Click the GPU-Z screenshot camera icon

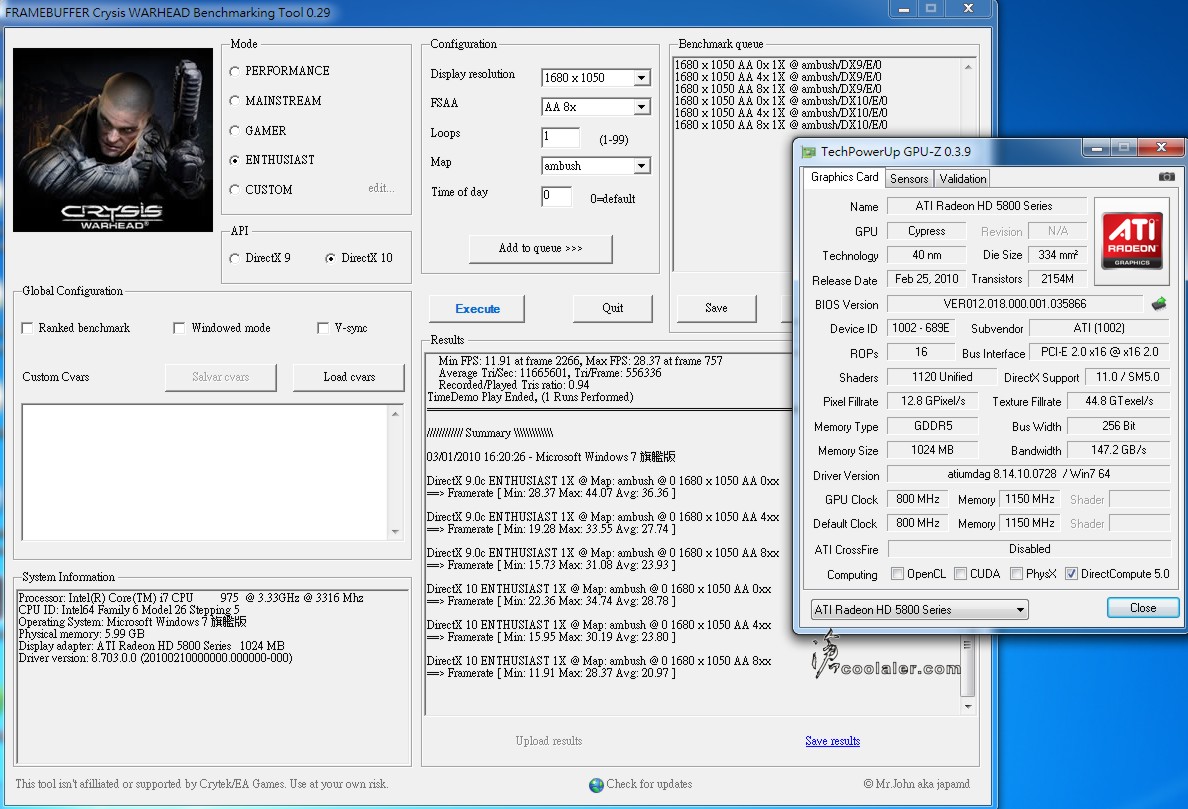point(1167,176)
